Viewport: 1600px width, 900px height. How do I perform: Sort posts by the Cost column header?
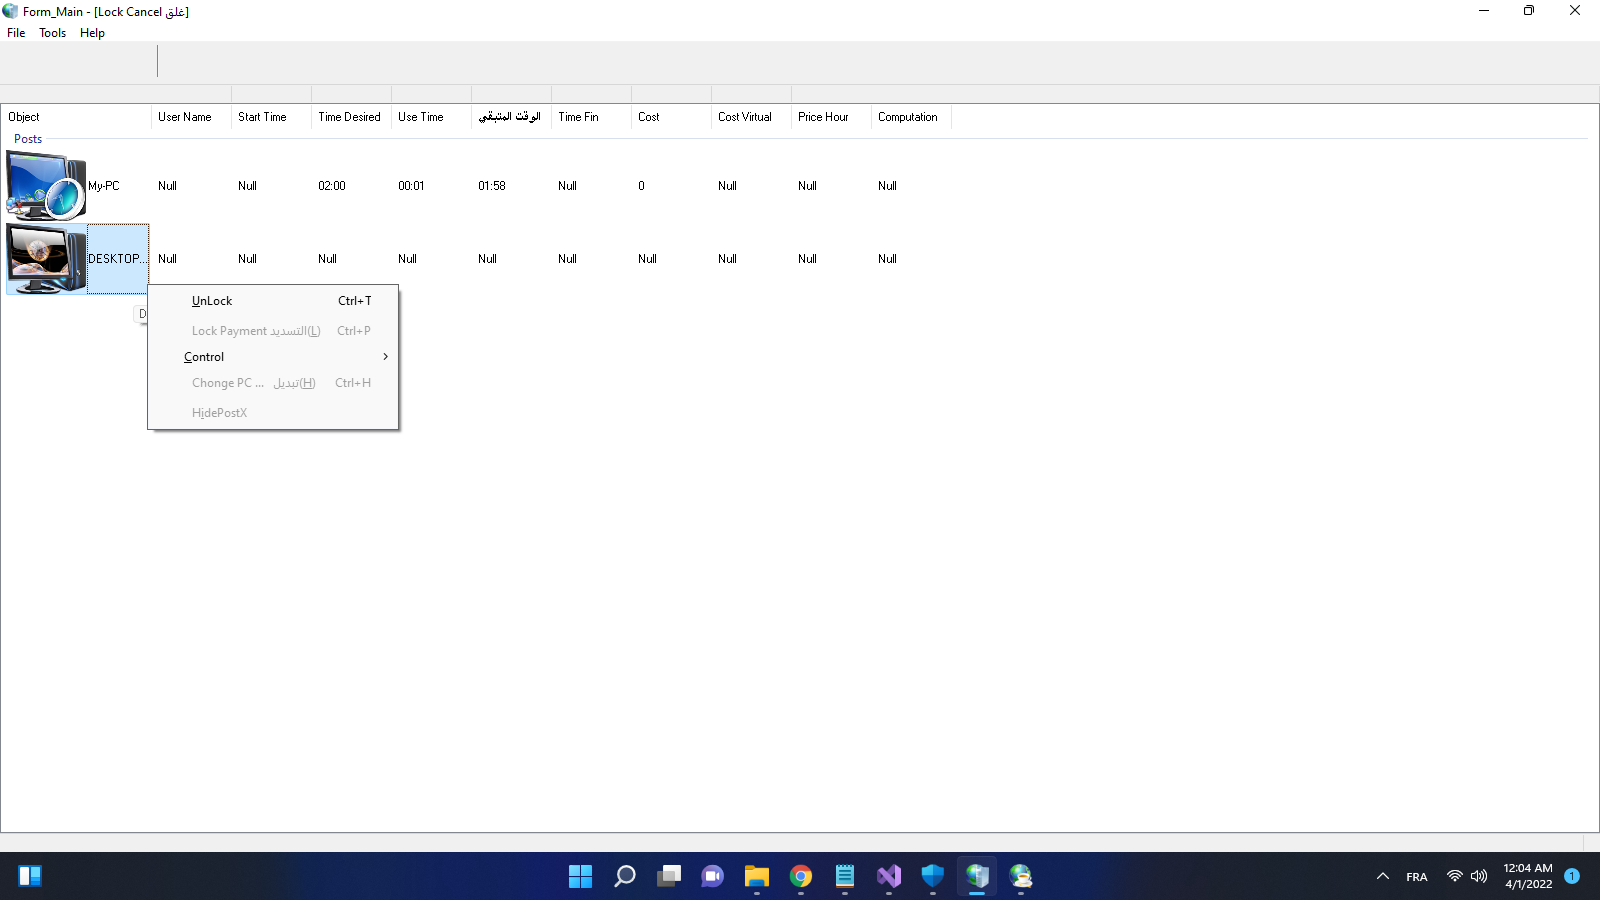[648, 117]
